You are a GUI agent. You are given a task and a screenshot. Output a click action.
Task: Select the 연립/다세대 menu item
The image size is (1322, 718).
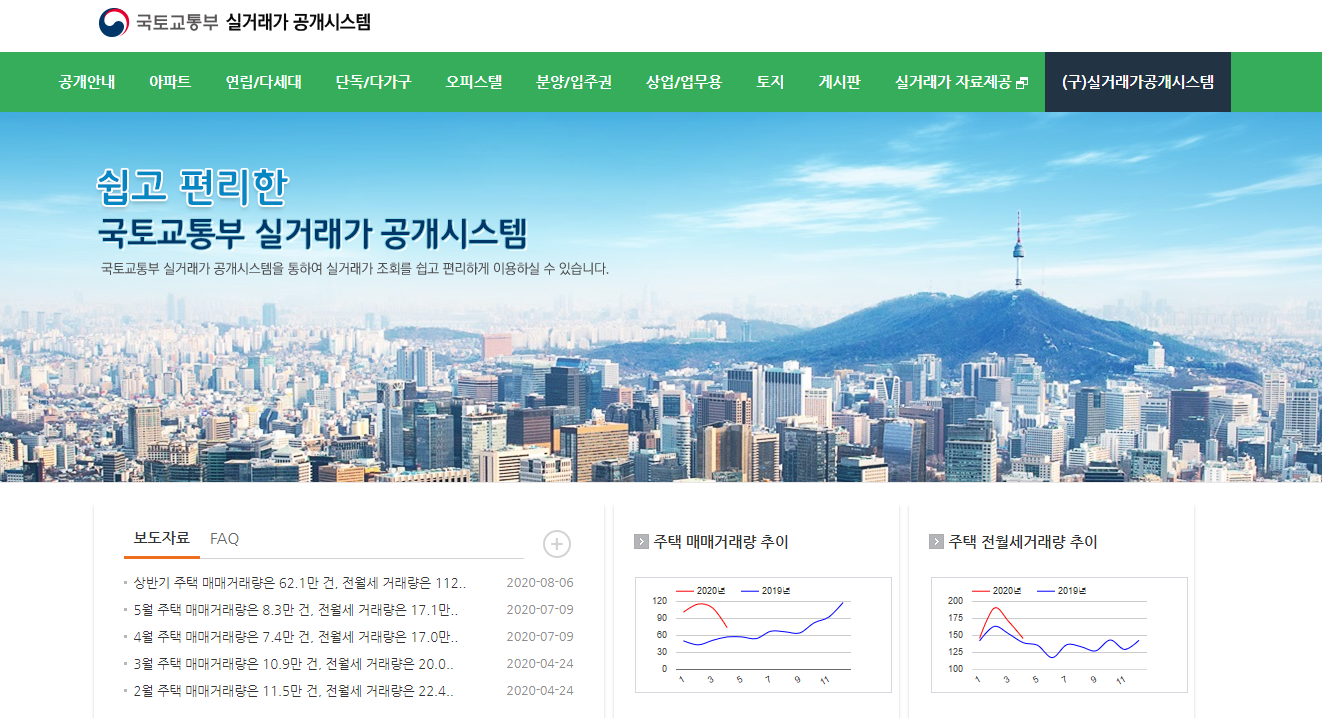click(263, 82)
